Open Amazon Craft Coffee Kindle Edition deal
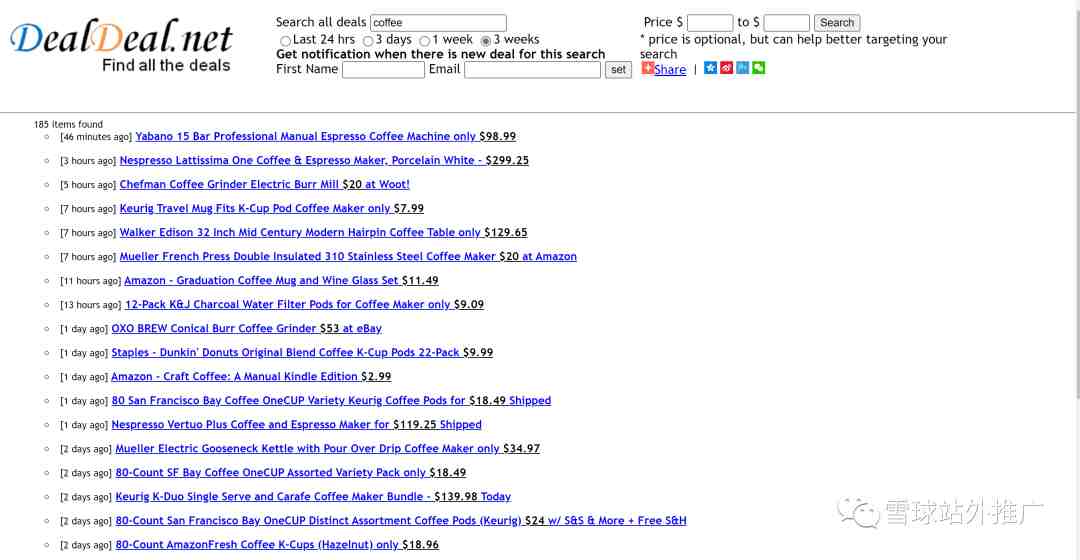 (251, 377)
